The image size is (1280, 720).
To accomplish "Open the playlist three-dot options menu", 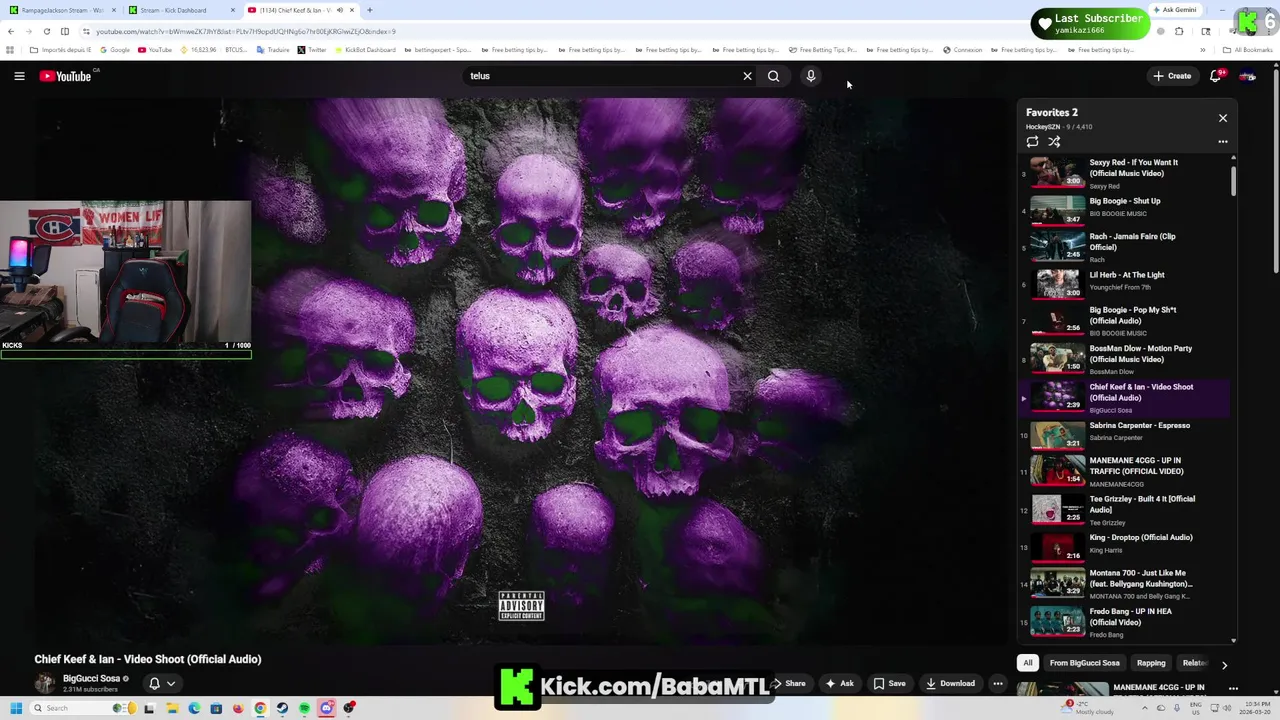I will [1222, 142].
